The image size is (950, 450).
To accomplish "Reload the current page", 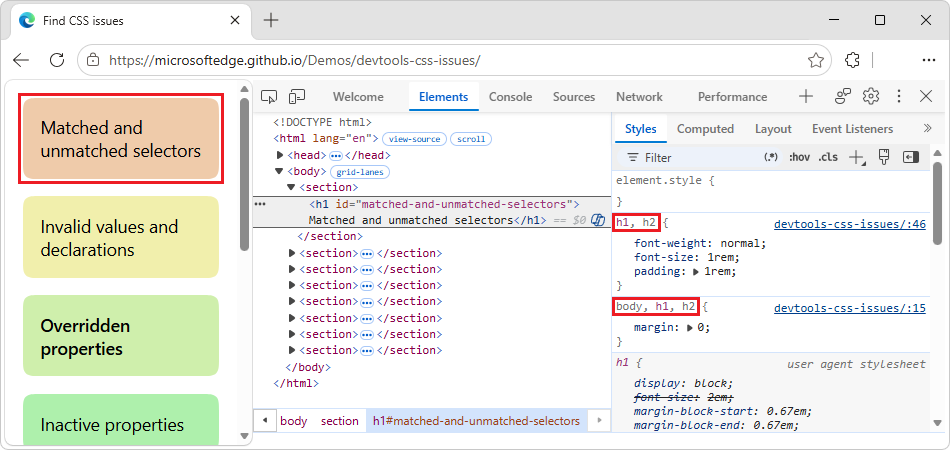I will point(57,60).
